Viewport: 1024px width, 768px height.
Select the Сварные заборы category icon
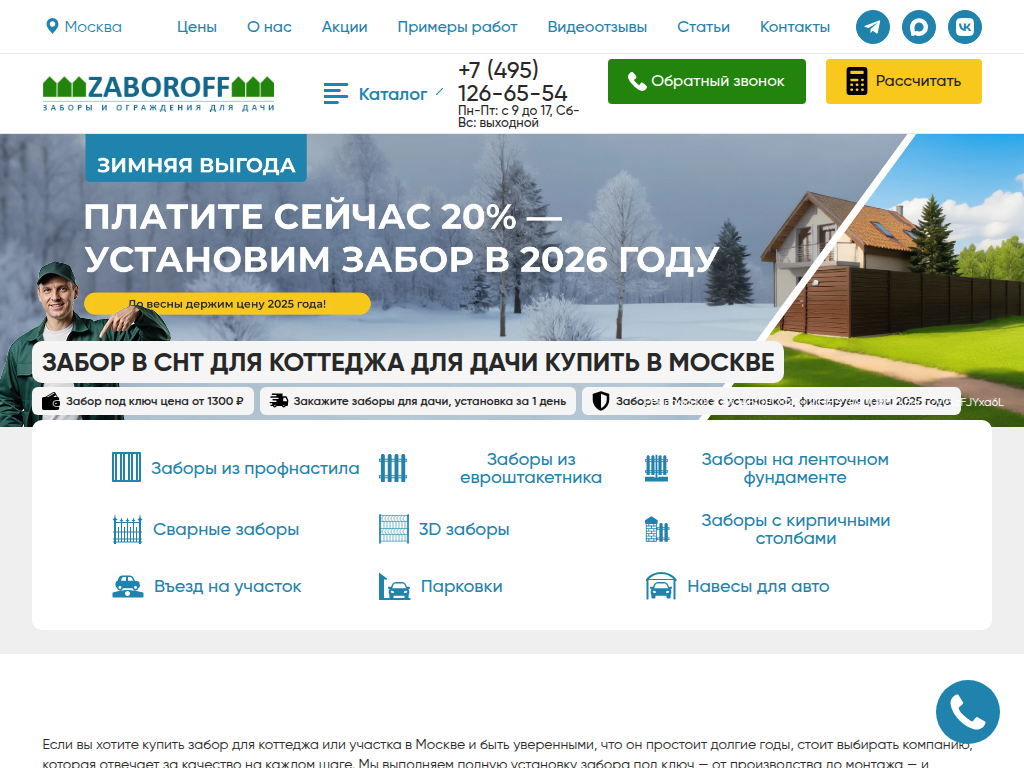pos(126,528)
